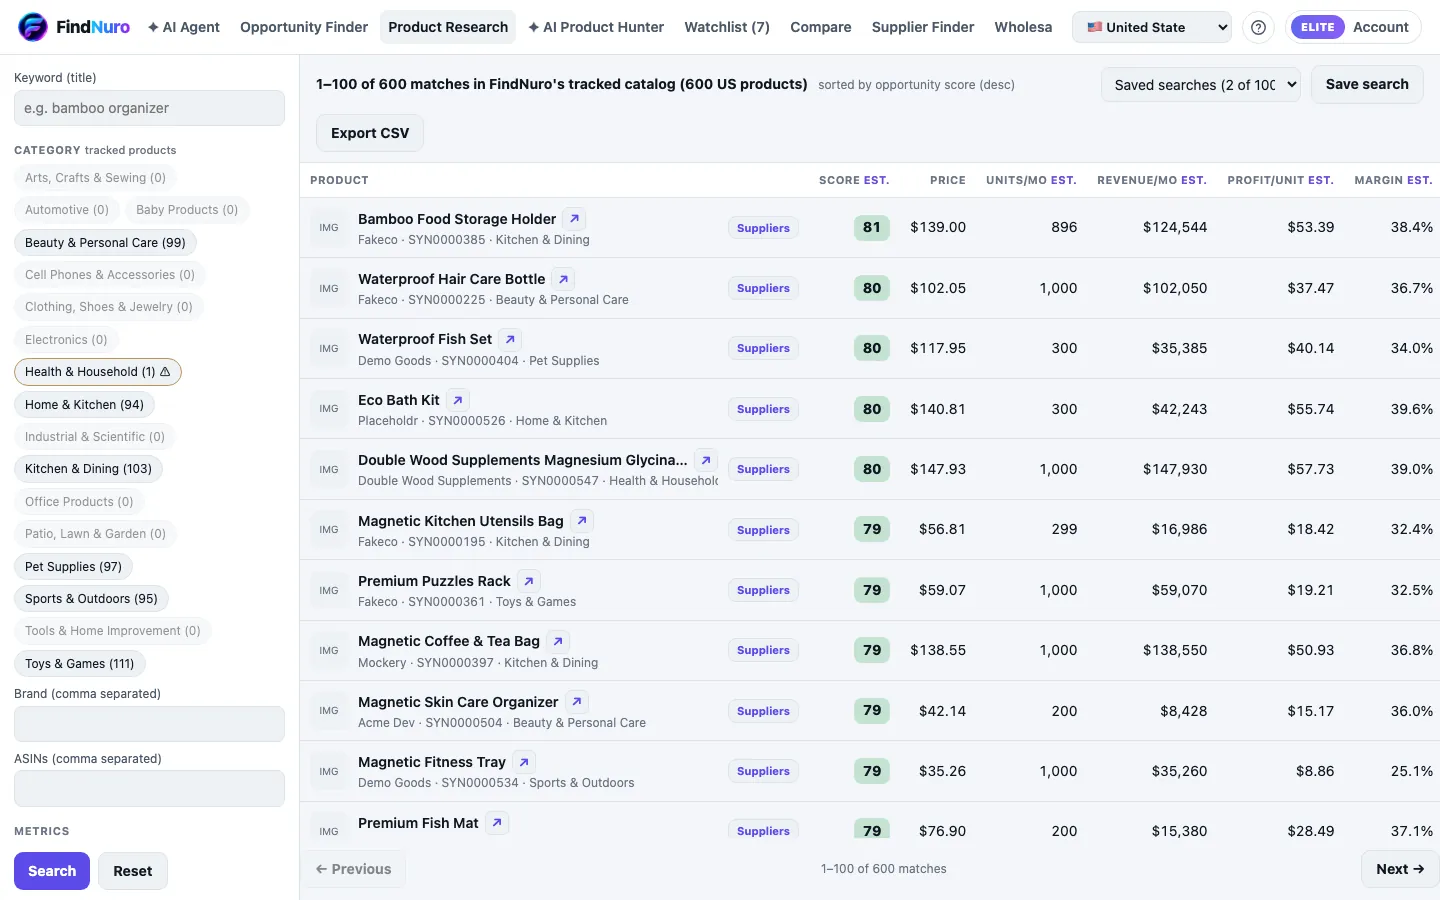
Task: Go to the Opportunity Finder tab
Action: [x=304, y=27]
